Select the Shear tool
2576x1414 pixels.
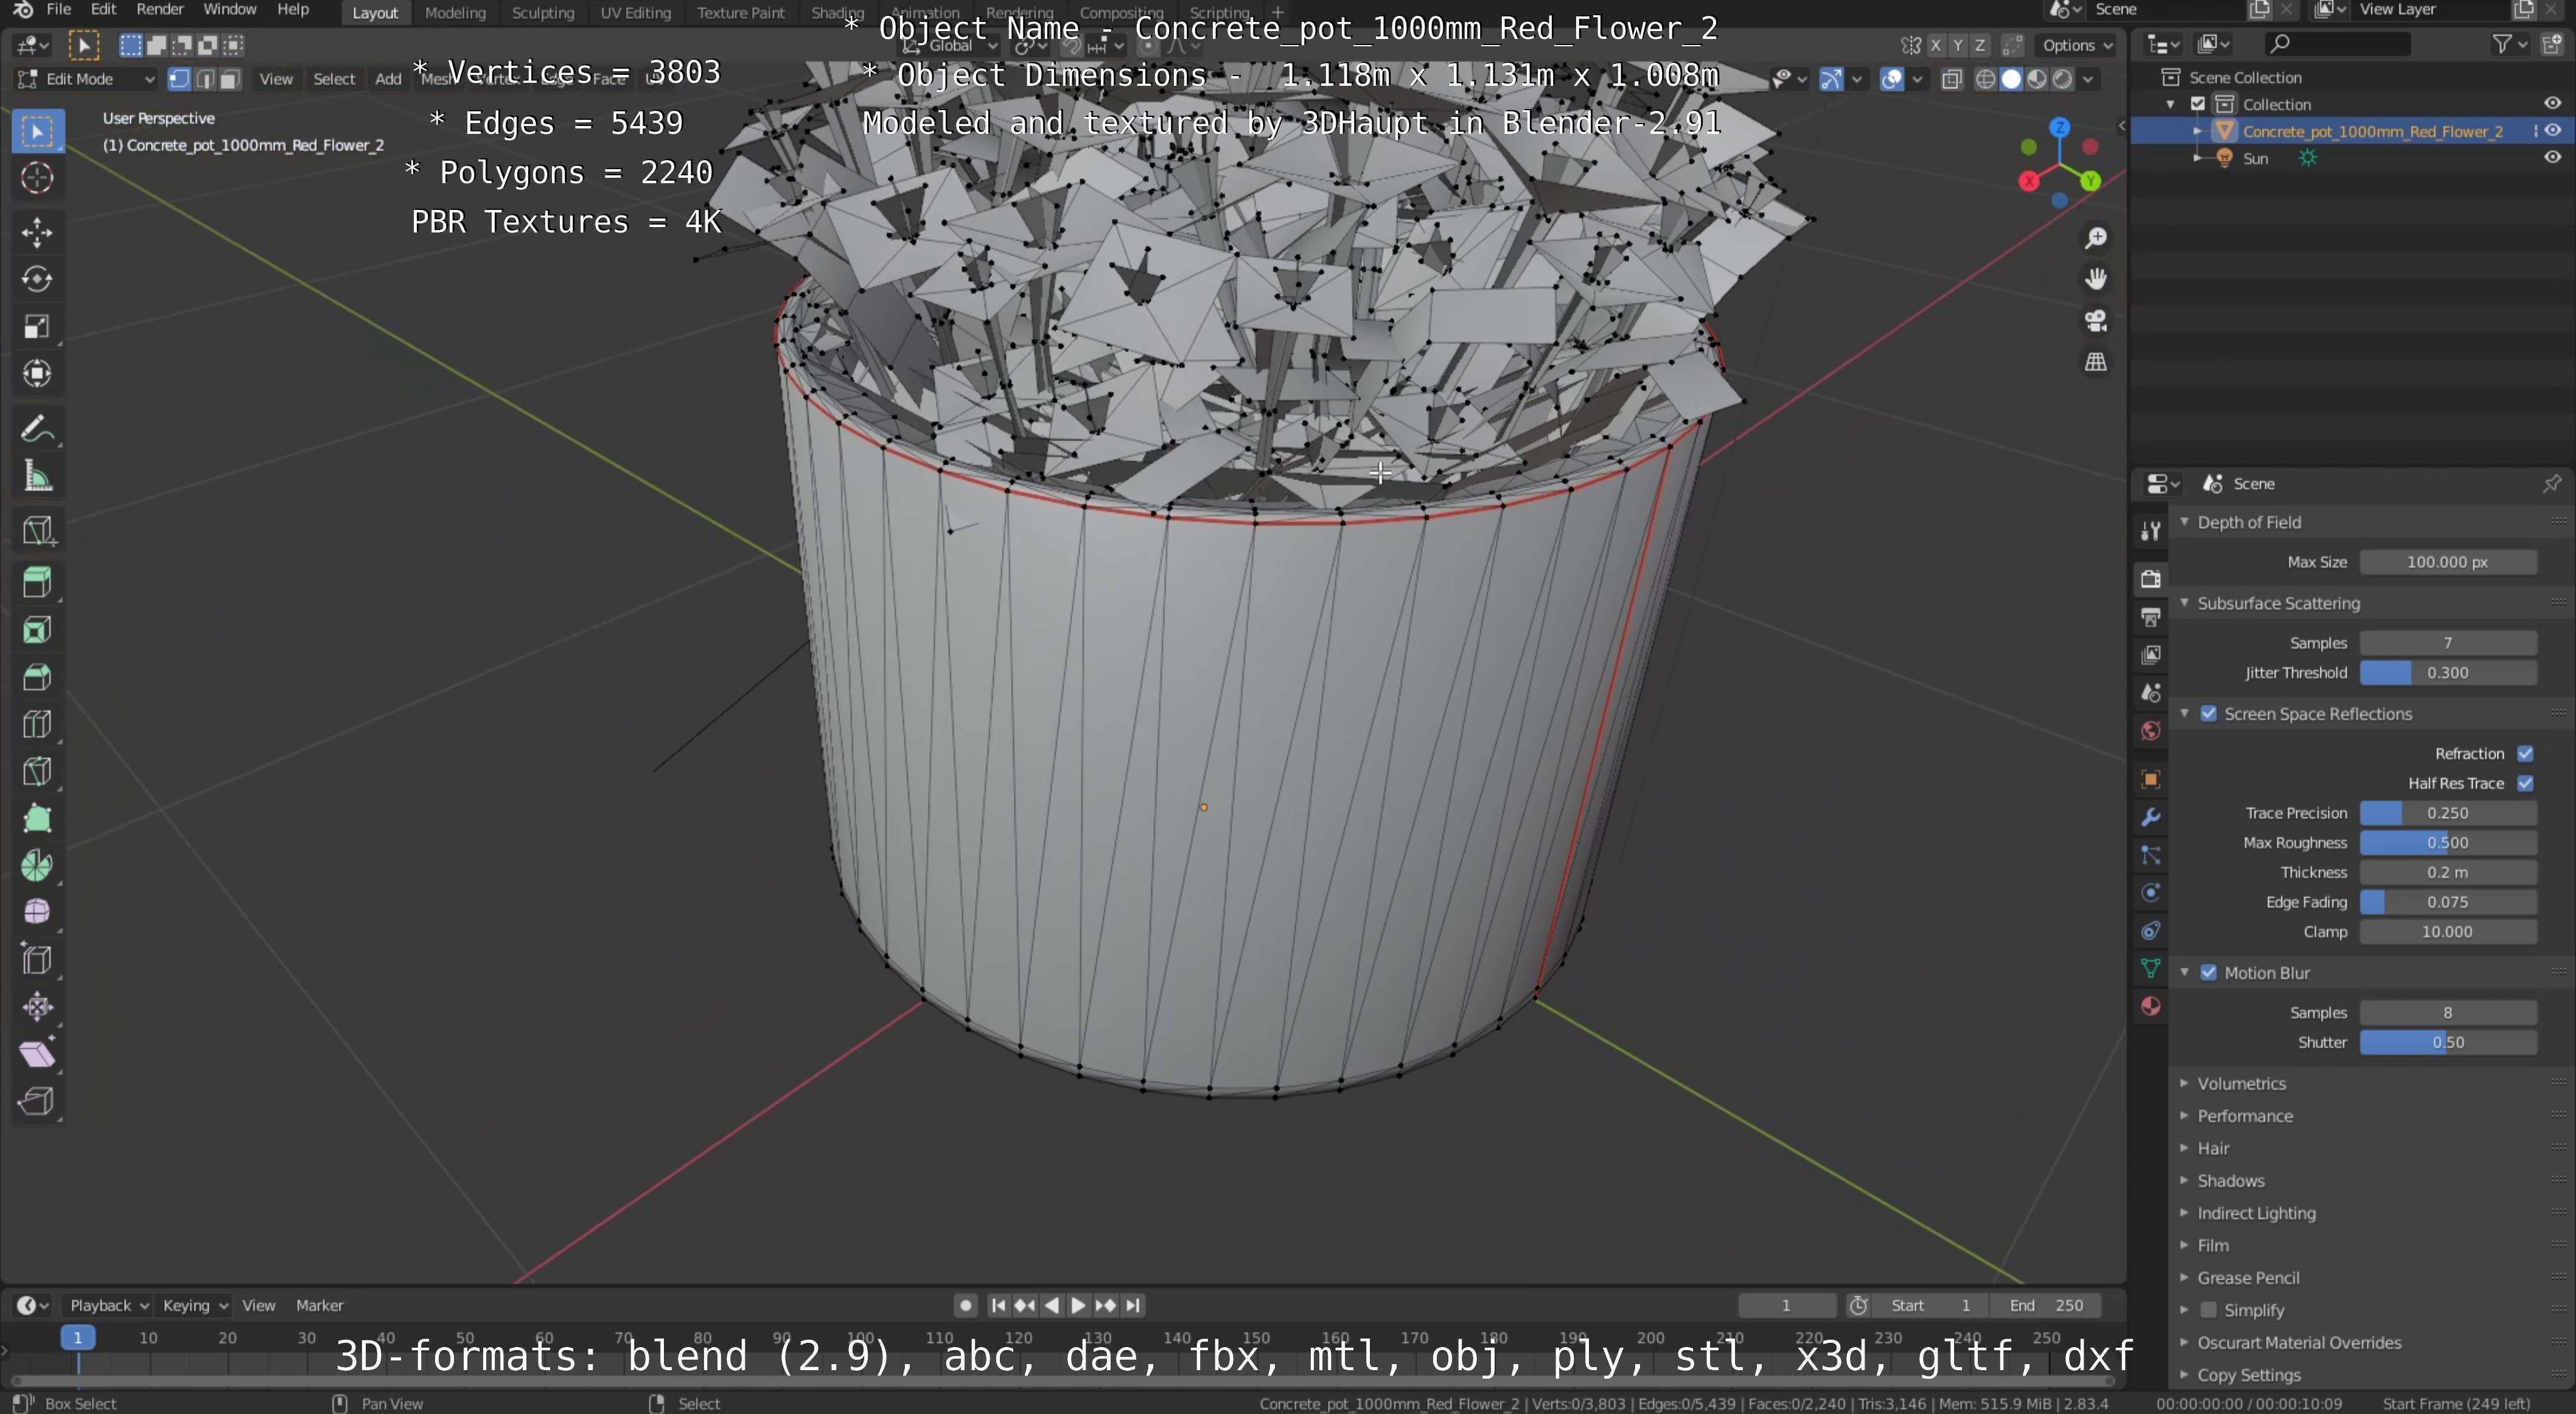[37, 1054]
